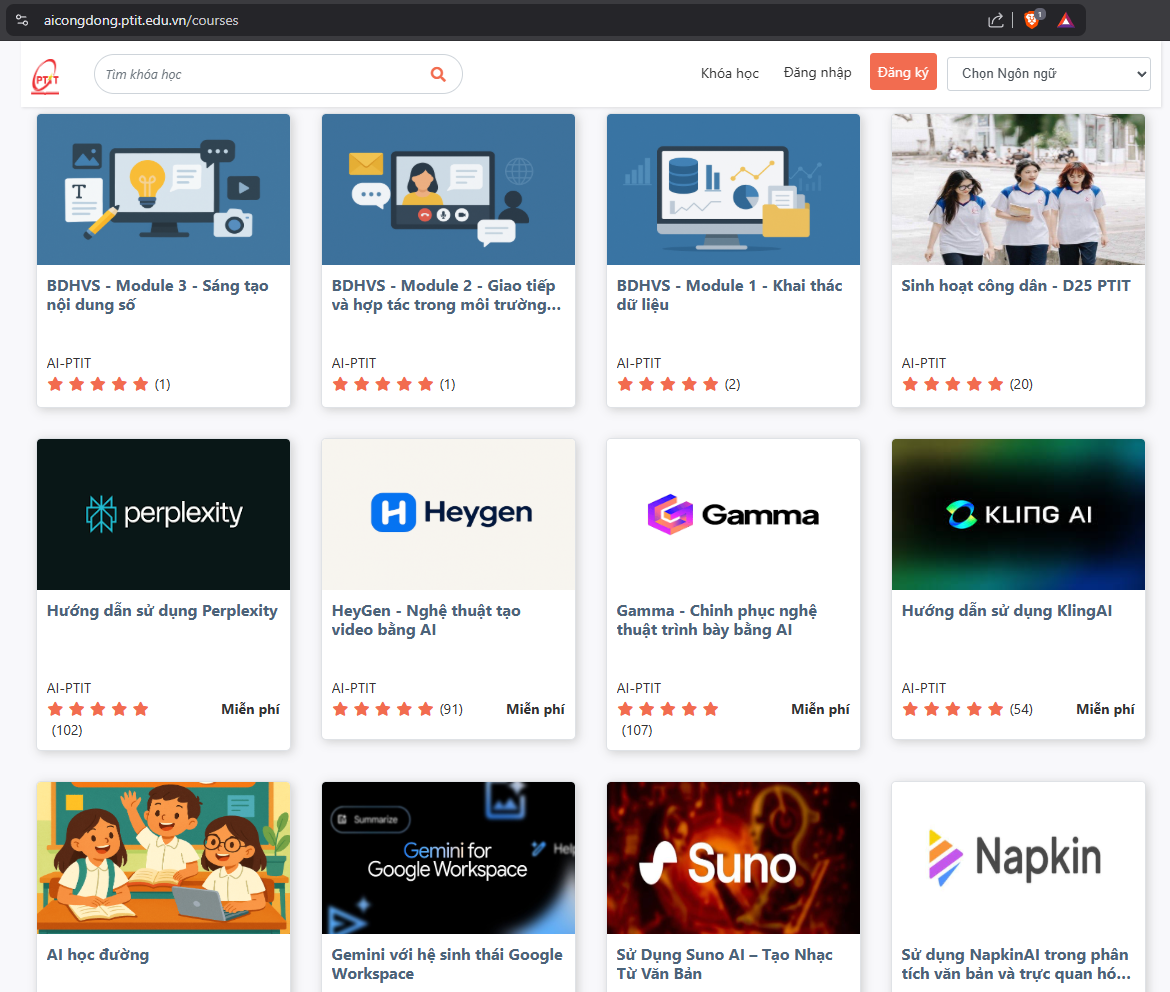Click the Suno logo thumbnail
Screen dimensions: 1170x992
(x=733, y=858)
